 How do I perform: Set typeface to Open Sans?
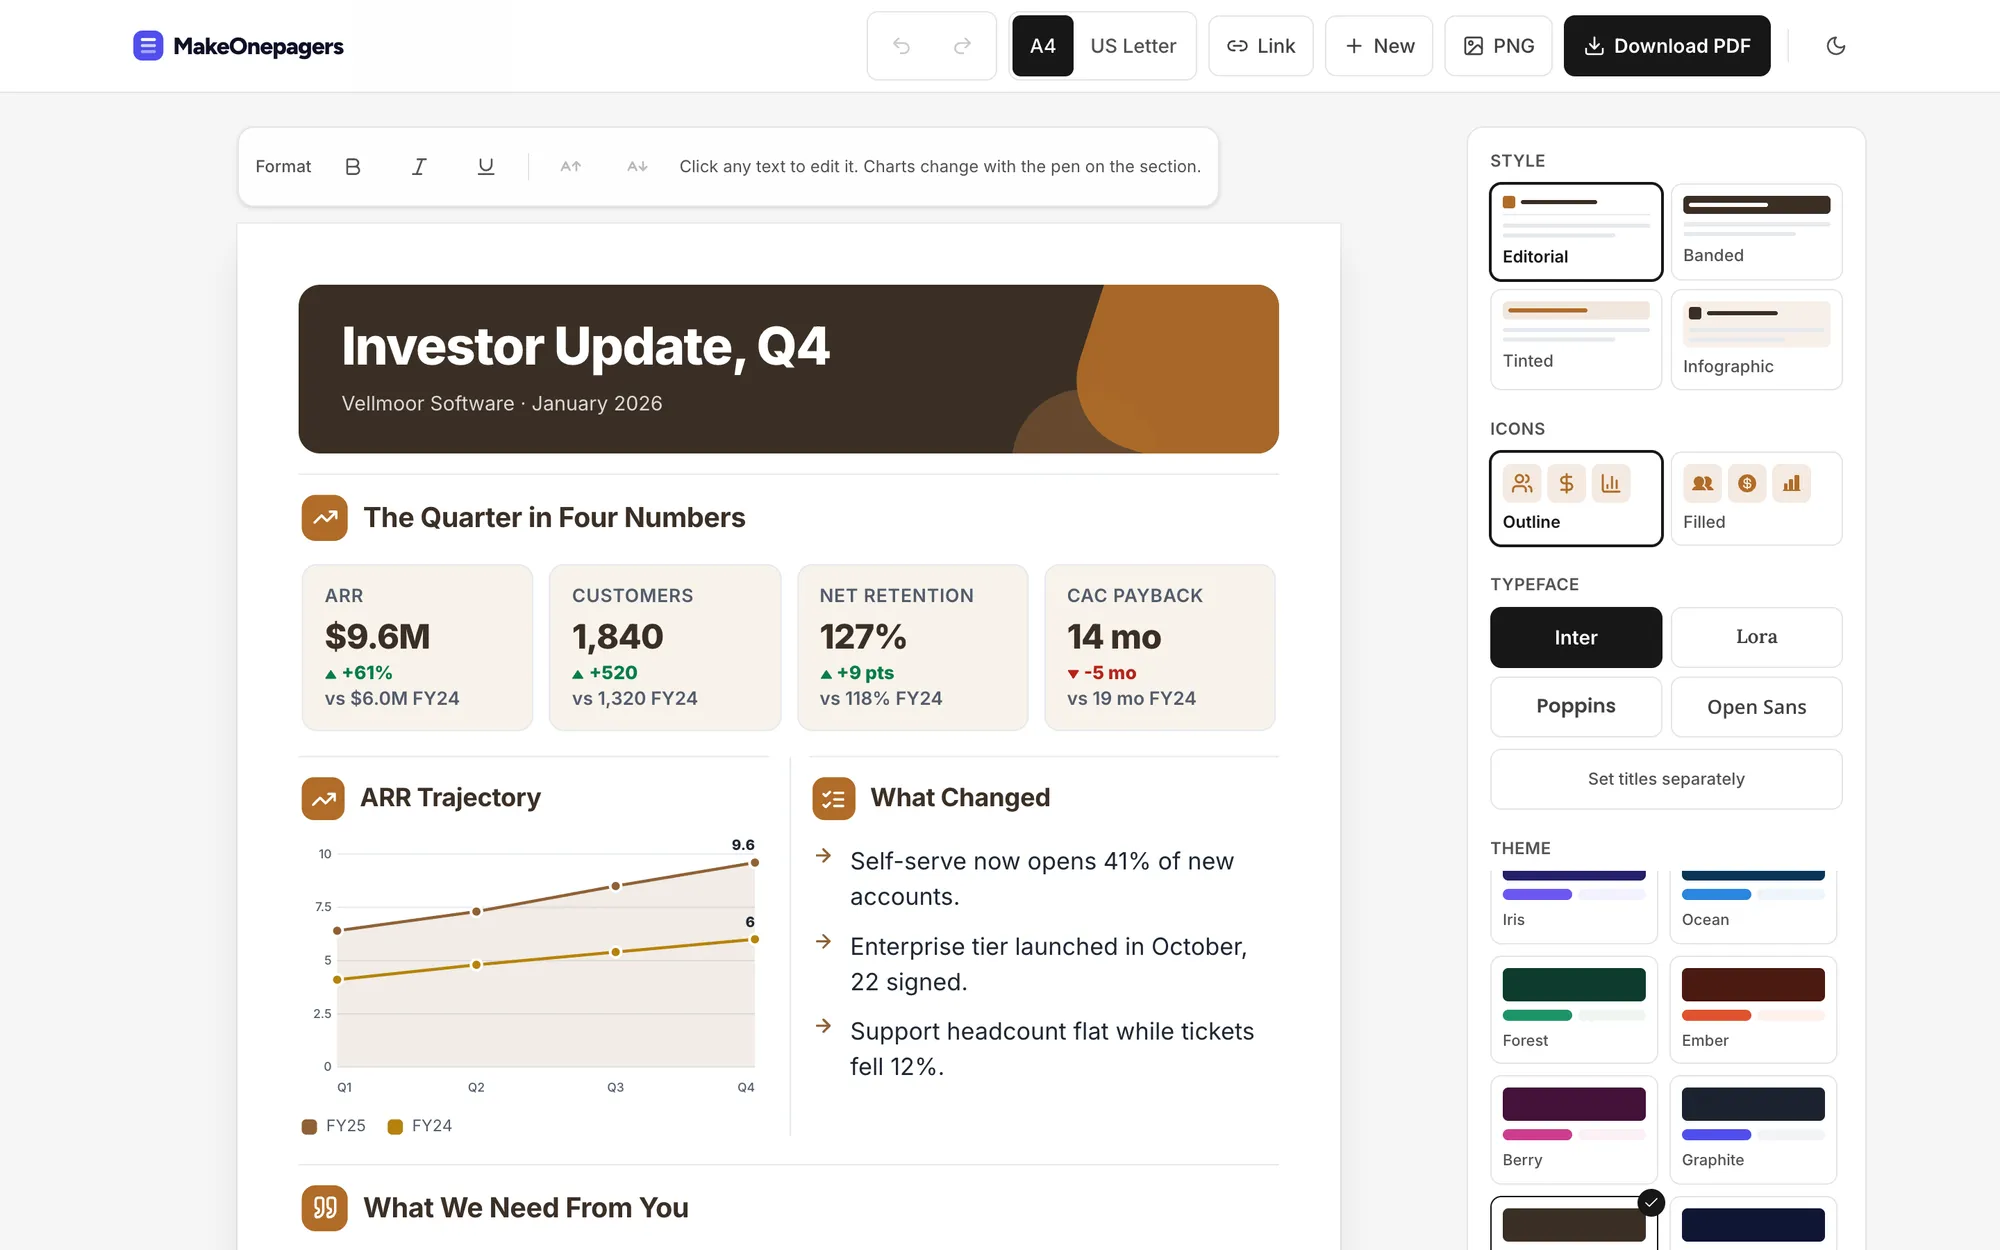pyautogui.click(x=1756, y=707)
